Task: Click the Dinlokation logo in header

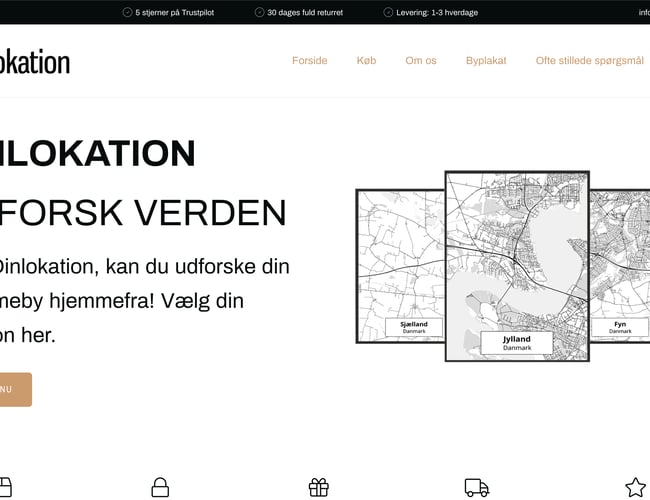Action: pyautogui.click(x=34, y=61)
